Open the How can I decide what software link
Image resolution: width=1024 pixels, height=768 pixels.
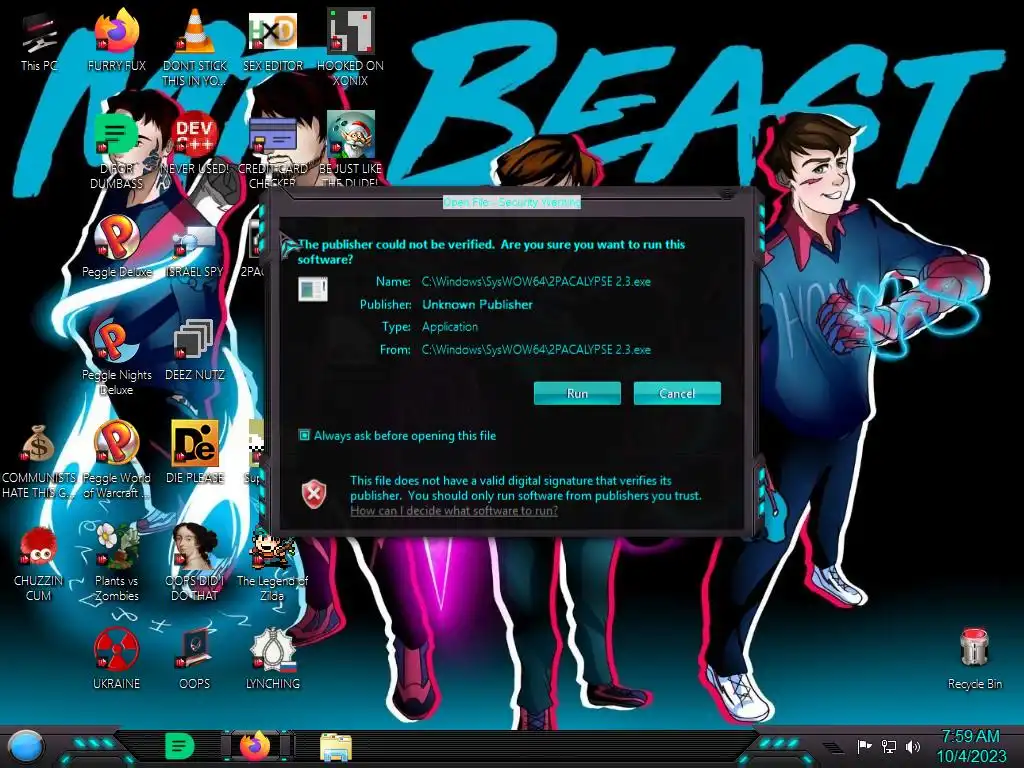tap(454, 511)
